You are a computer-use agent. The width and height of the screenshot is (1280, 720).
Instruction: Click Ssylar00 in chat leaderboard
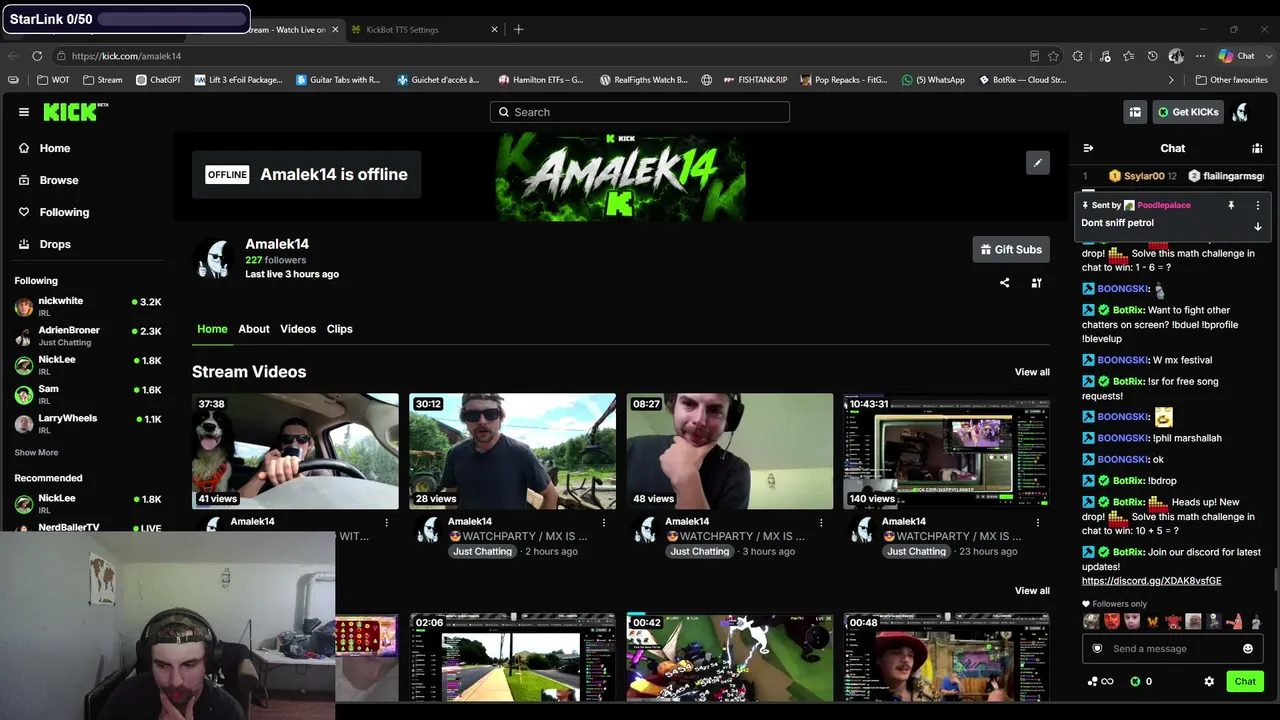pos(1144,176)
